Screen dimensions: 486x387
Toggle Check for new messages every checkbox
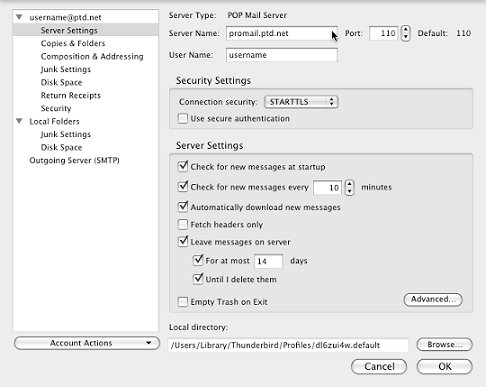coord(183,187)
